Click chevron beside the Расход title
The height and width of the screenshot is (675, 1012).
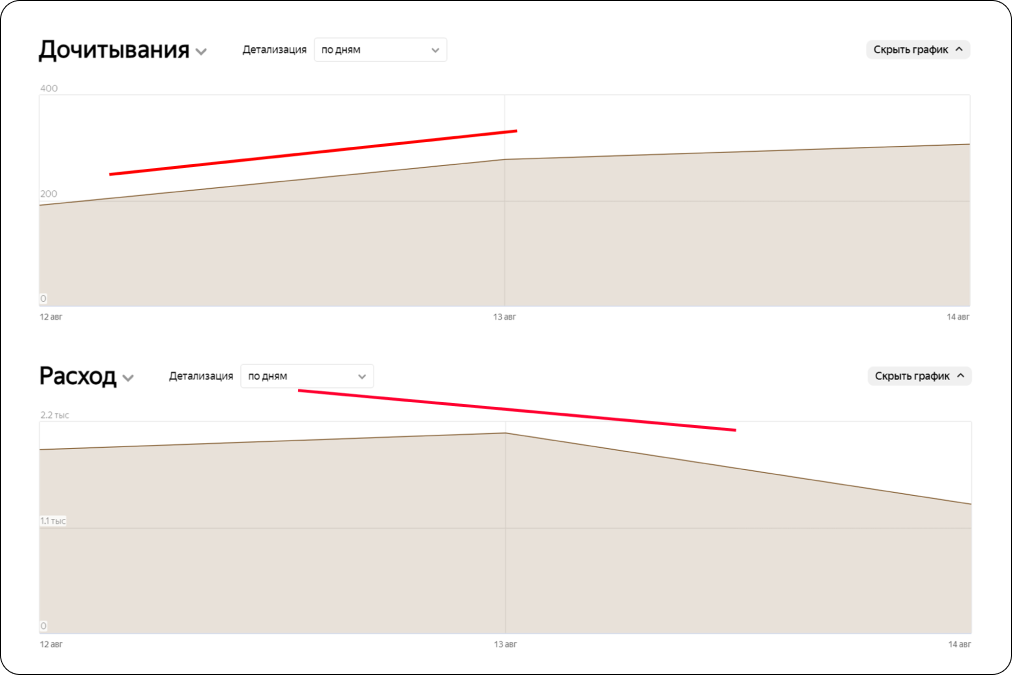[128, 378]
